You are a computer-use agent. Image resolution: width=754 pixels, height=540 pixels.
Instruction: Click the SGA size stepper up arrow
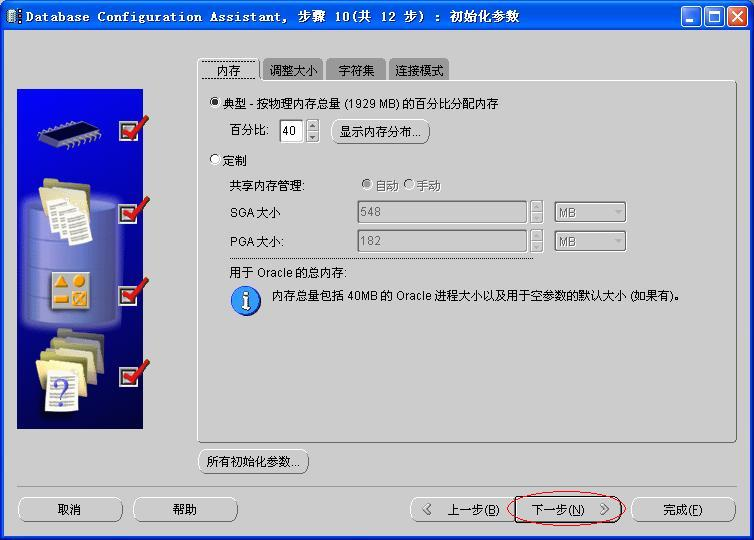537,207
